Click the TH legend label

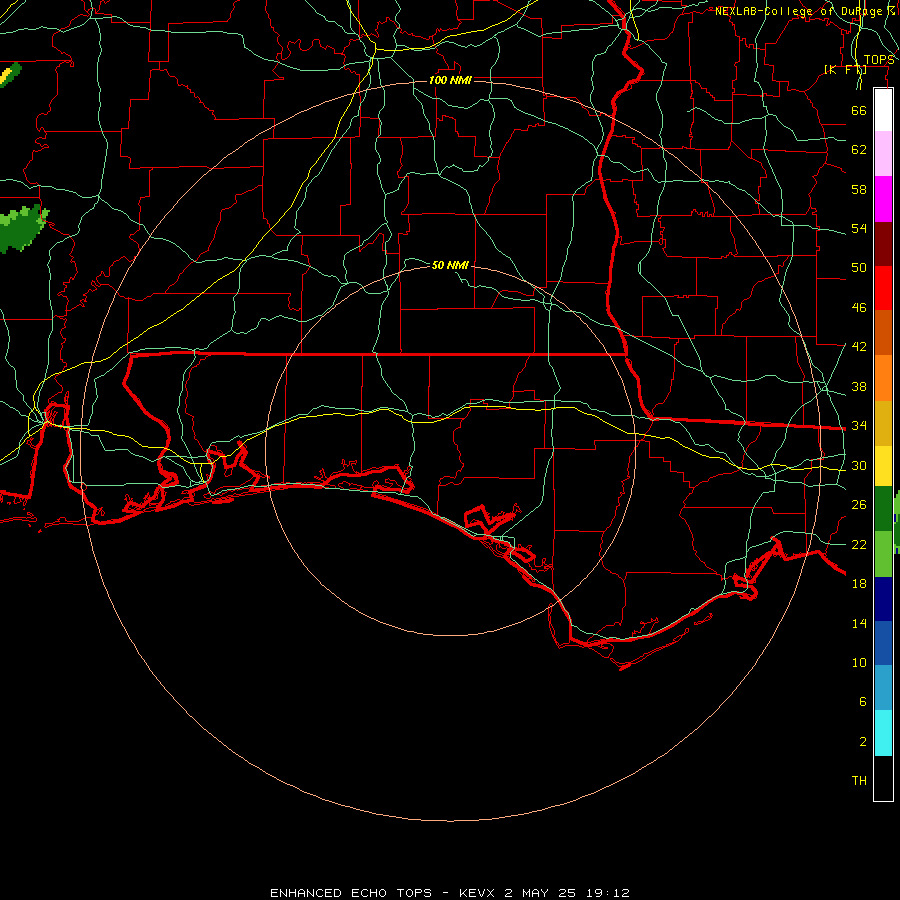(x=859, y=781)
